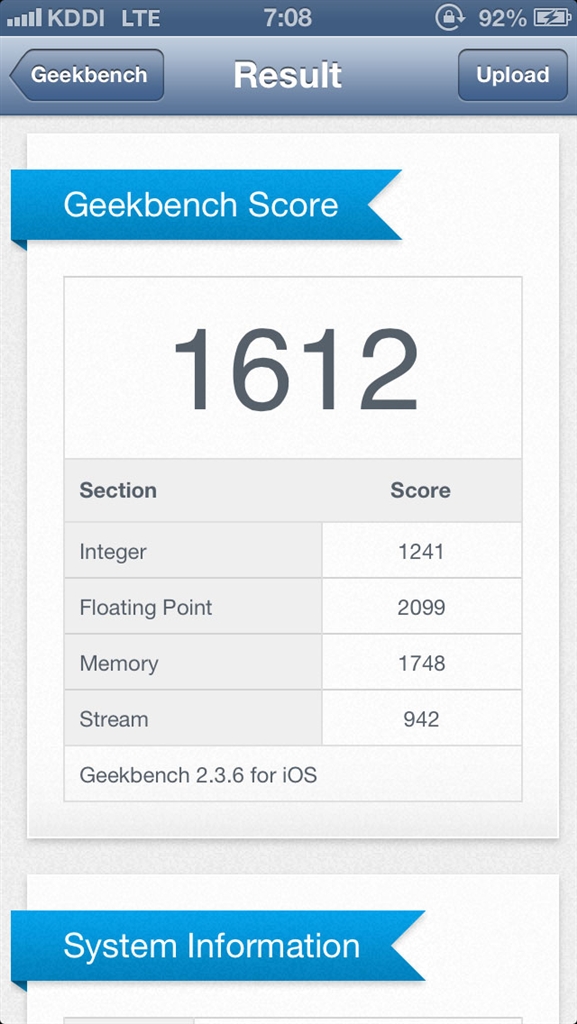Tap the Geekbench 2.3.6 for iOS footer

[x=198, y=775]
